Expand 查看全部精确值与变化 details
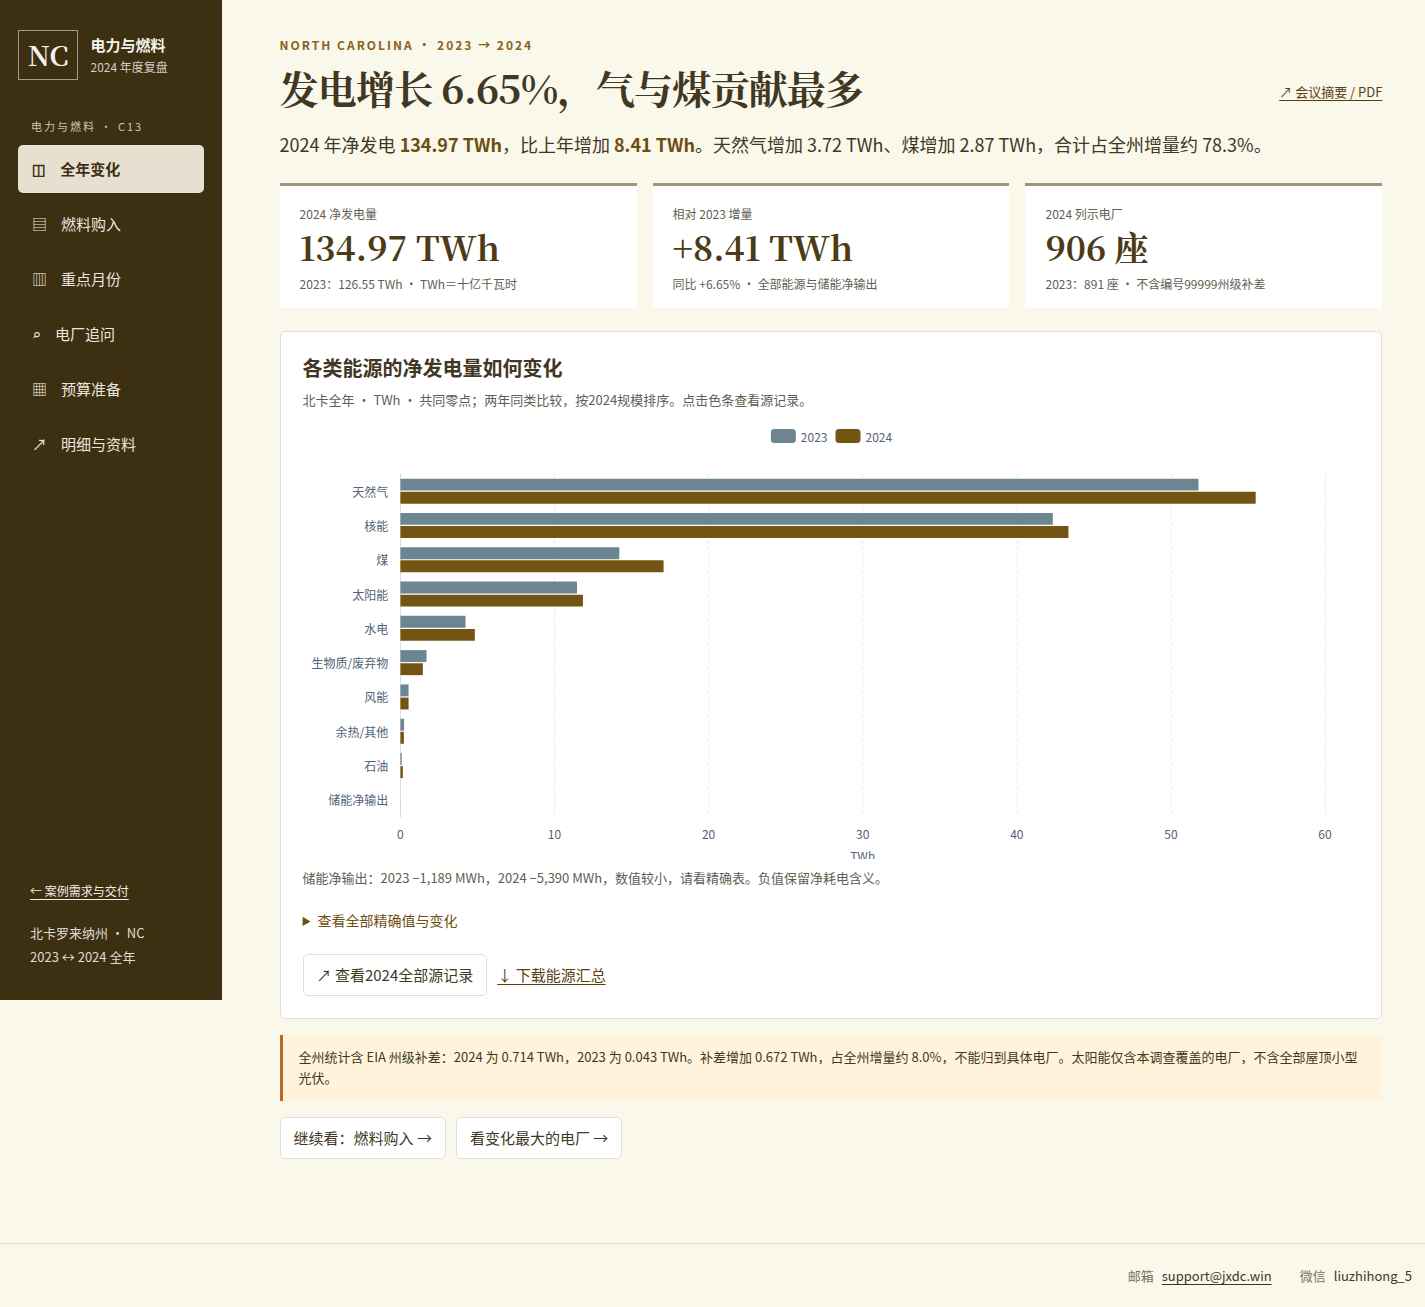This screenshot has width=1425, height=1307. pyautogui.click(x=380, y=921)
